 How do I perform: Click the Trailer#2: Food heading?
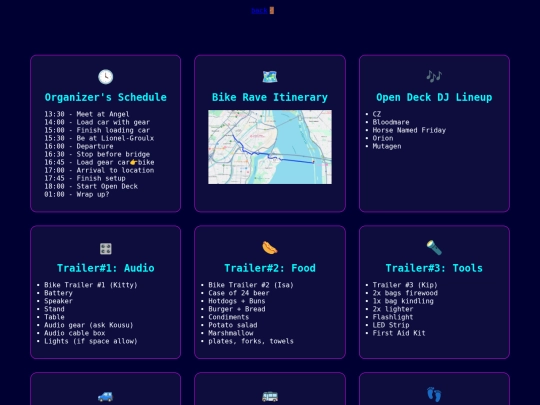270,268
